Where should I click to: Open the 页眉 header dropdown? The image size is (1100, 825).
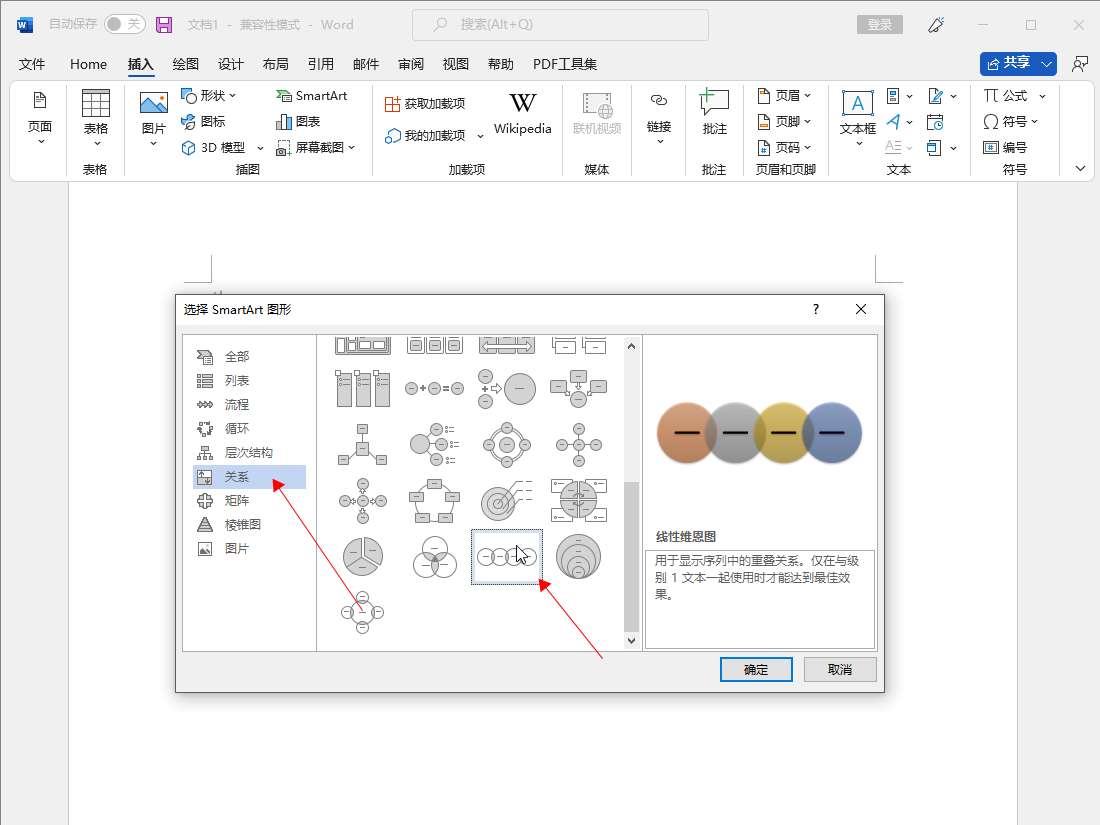tap(784, 95)
